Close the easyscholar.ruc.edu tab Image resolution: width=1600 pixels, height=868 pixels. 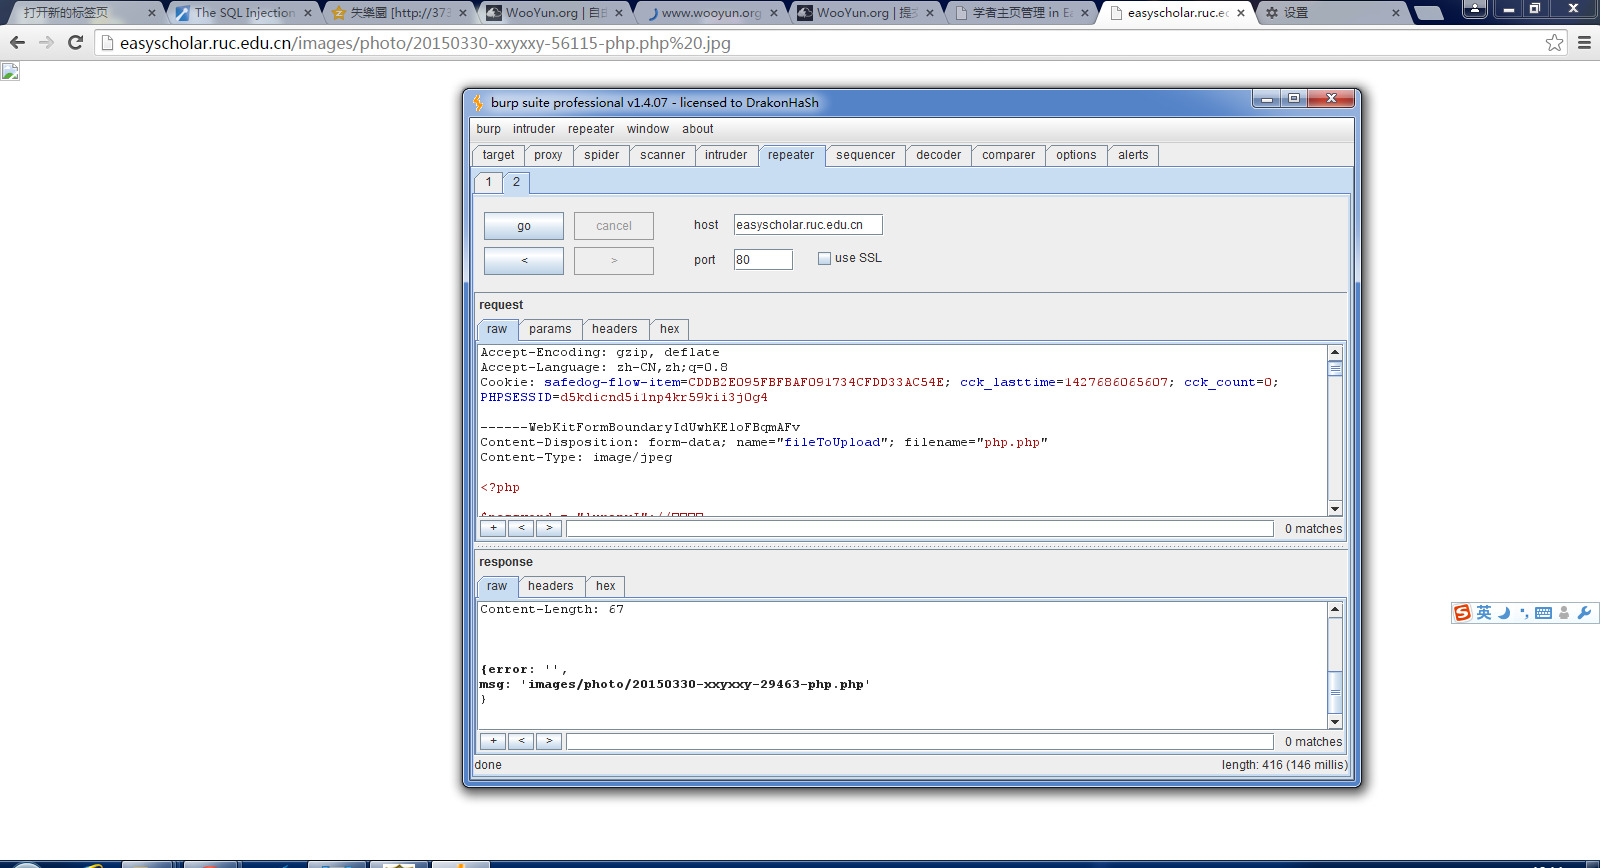coord(1241,13)
